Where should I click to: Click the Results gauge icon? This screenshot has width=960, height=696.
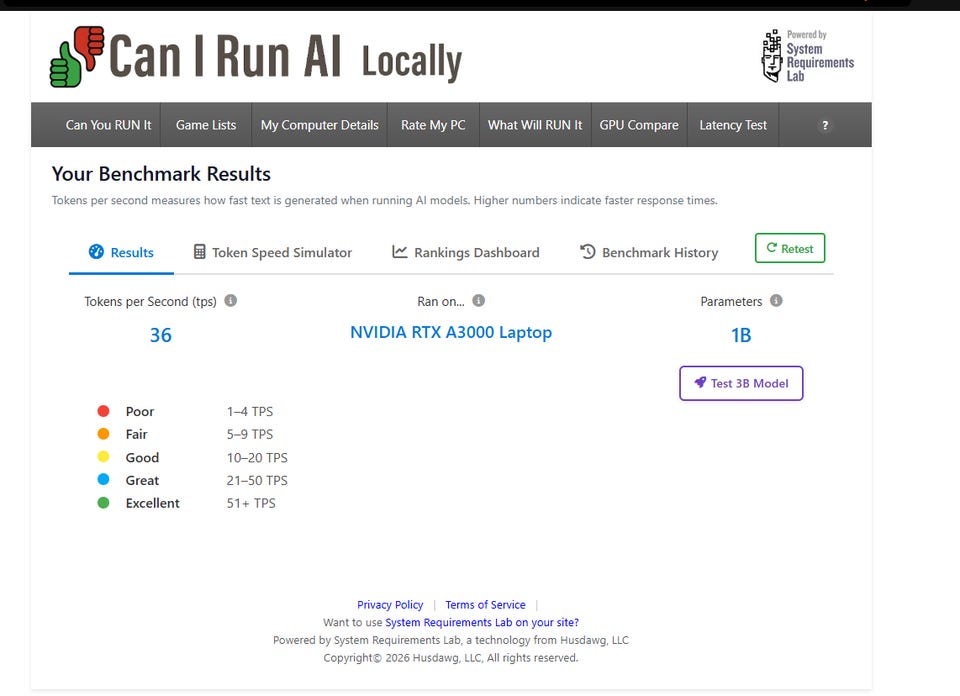(96, 252)
